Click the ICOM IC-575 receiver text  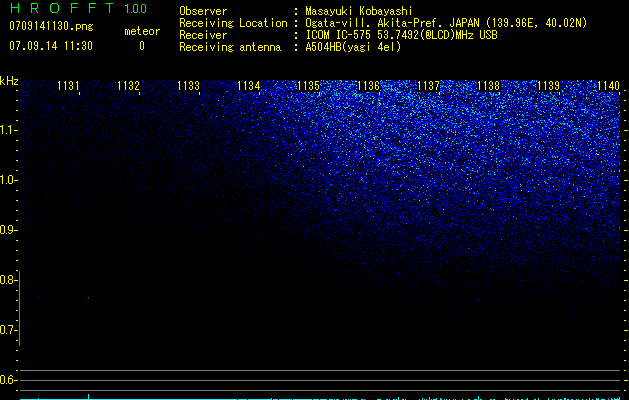click(x=401, y=35)
